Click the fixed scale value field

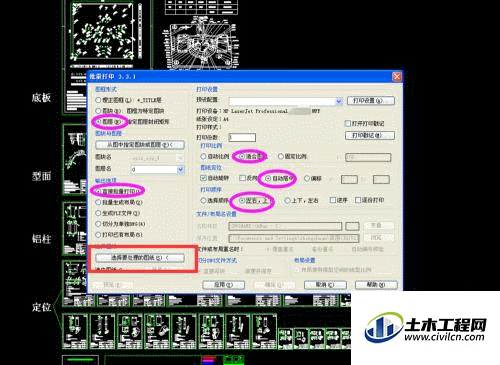pos(368,157)
